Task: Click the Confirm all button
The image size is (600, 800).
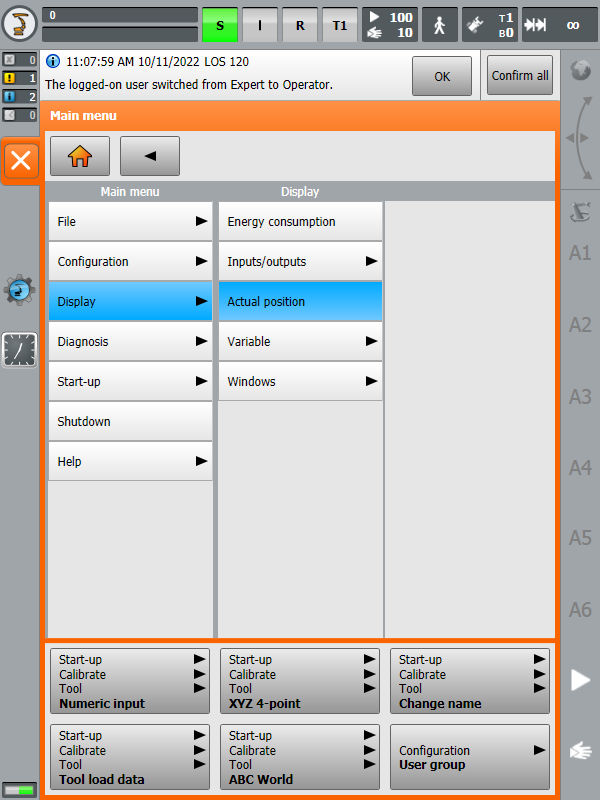Action: [520, 76]
